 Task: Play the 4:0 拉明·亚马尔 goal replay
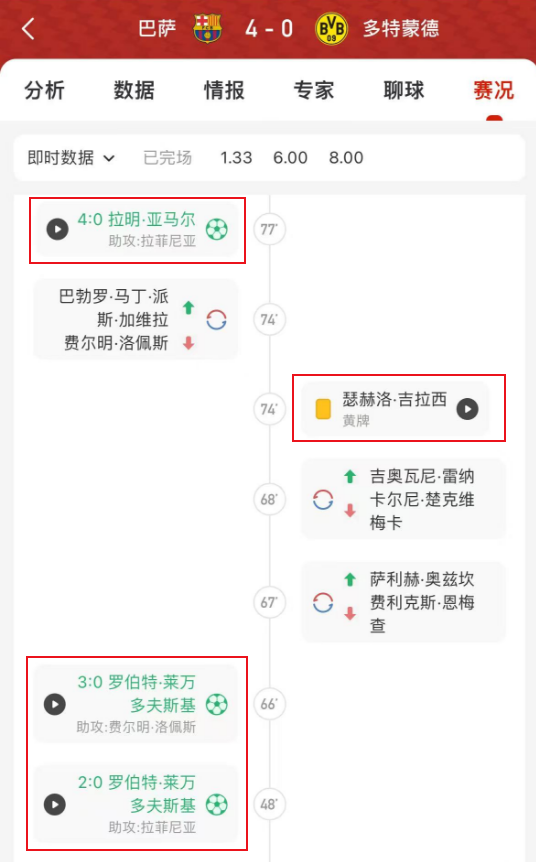pyautogui.click(x=57, y=229)
